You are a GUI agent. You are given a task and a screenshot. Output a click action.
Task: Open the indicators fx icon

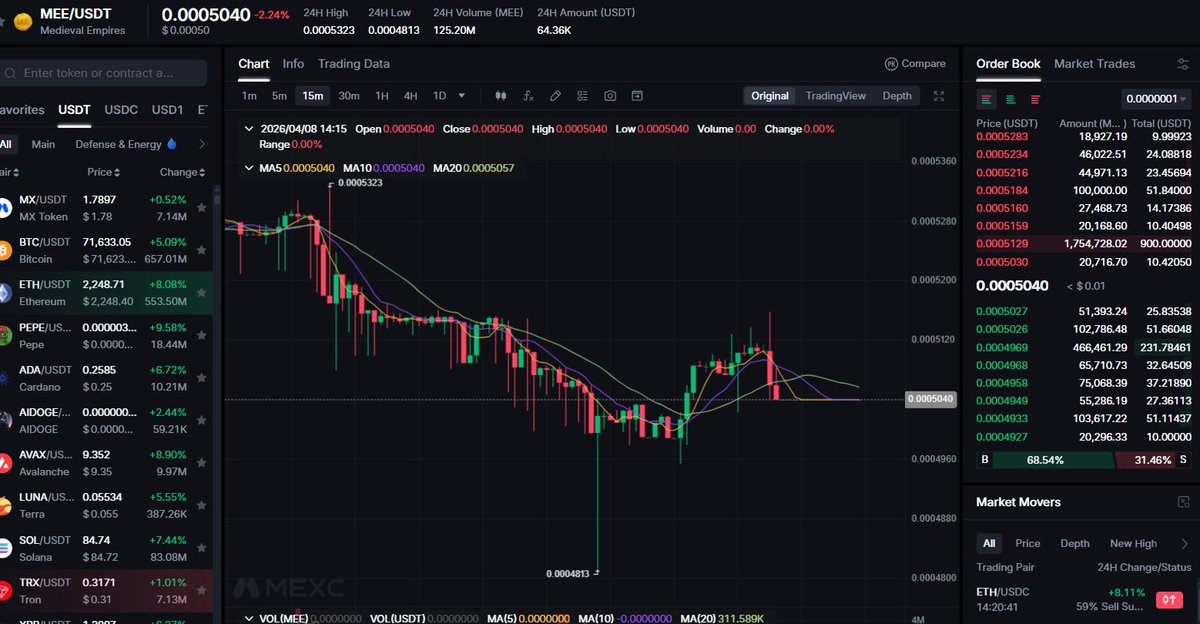point(528,96)
